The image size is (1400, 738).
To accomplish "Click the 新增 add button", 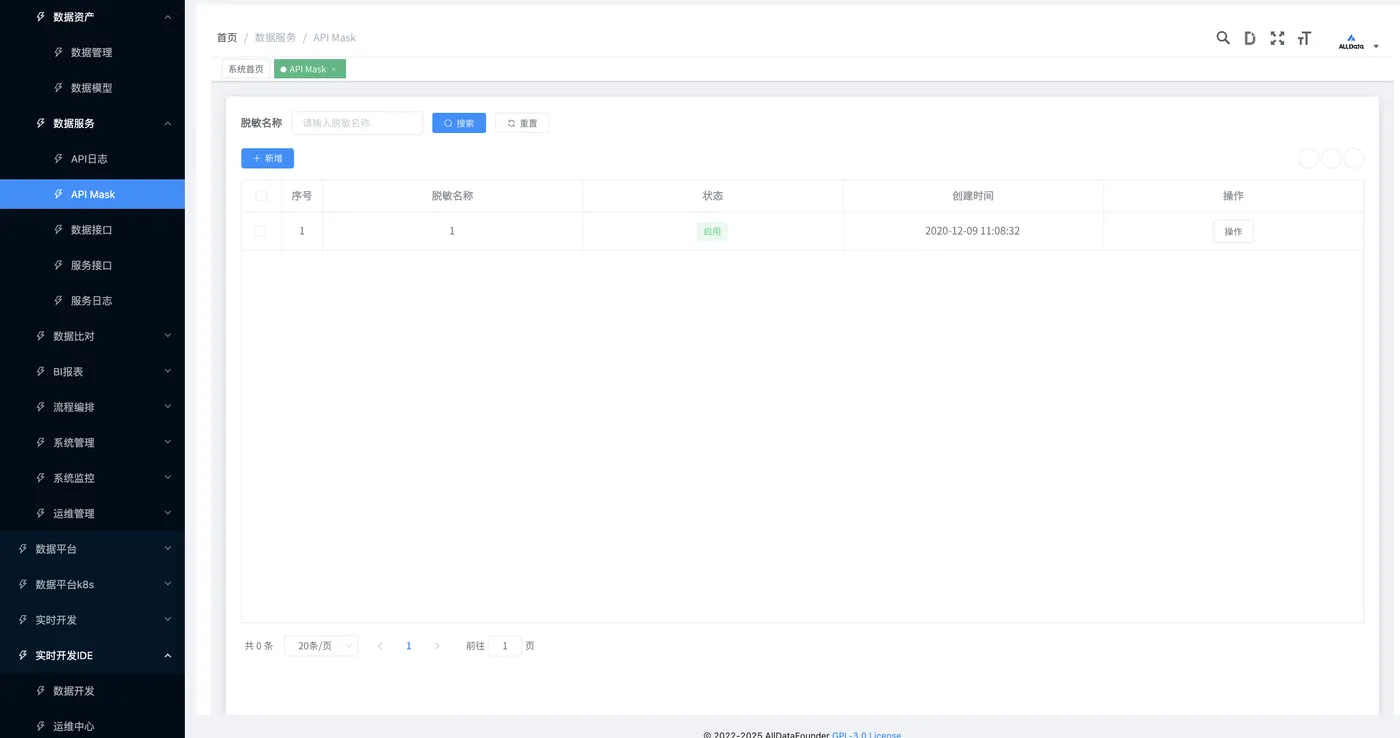I will coord(267,158).
